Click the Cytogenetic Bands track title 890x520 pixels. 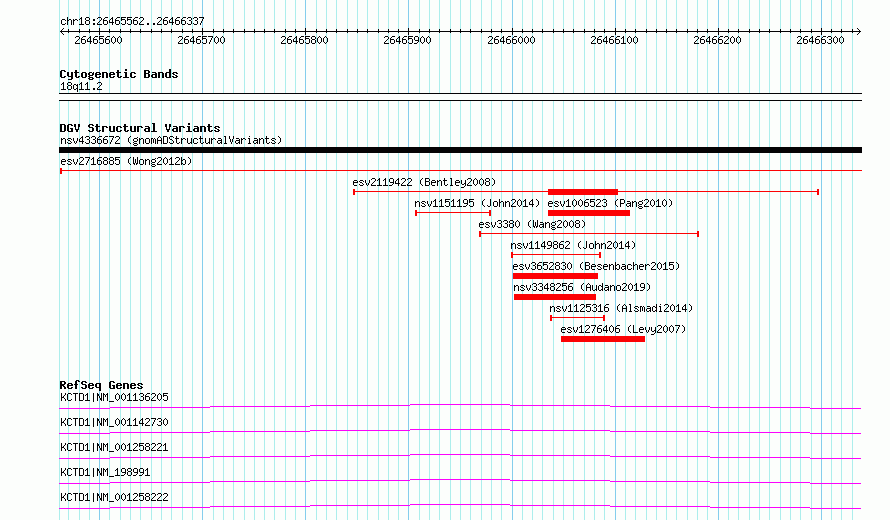coord(119,74)
